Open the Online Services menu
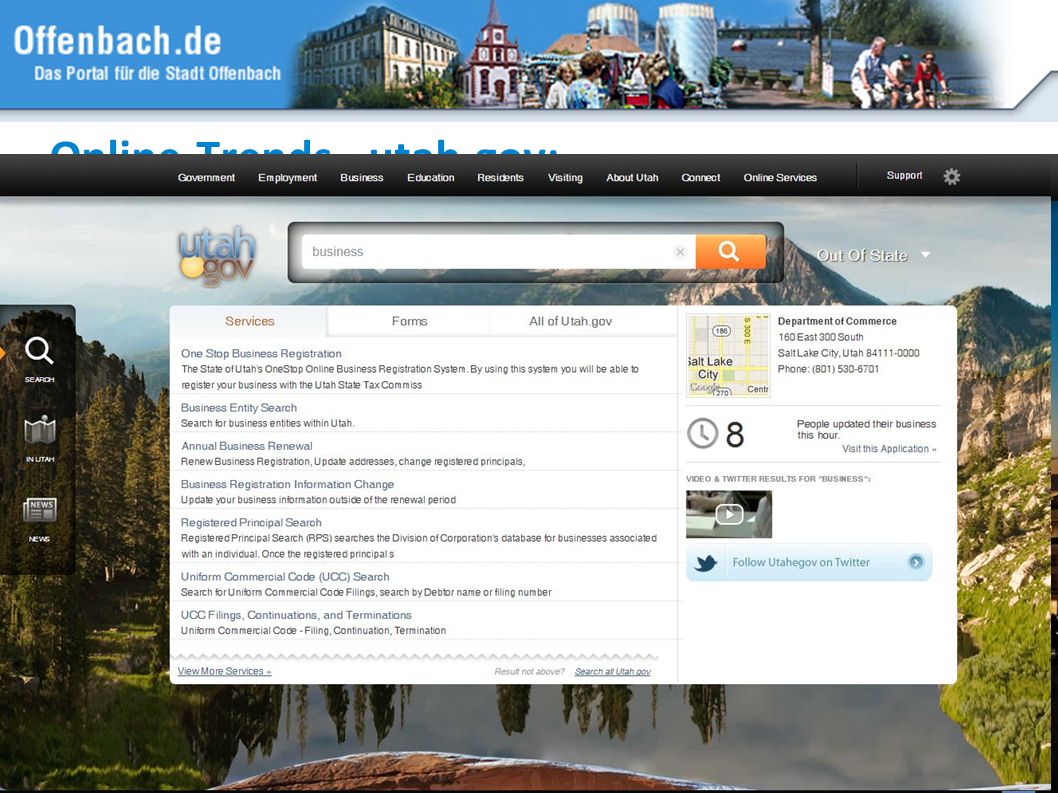 coord(780,177)
